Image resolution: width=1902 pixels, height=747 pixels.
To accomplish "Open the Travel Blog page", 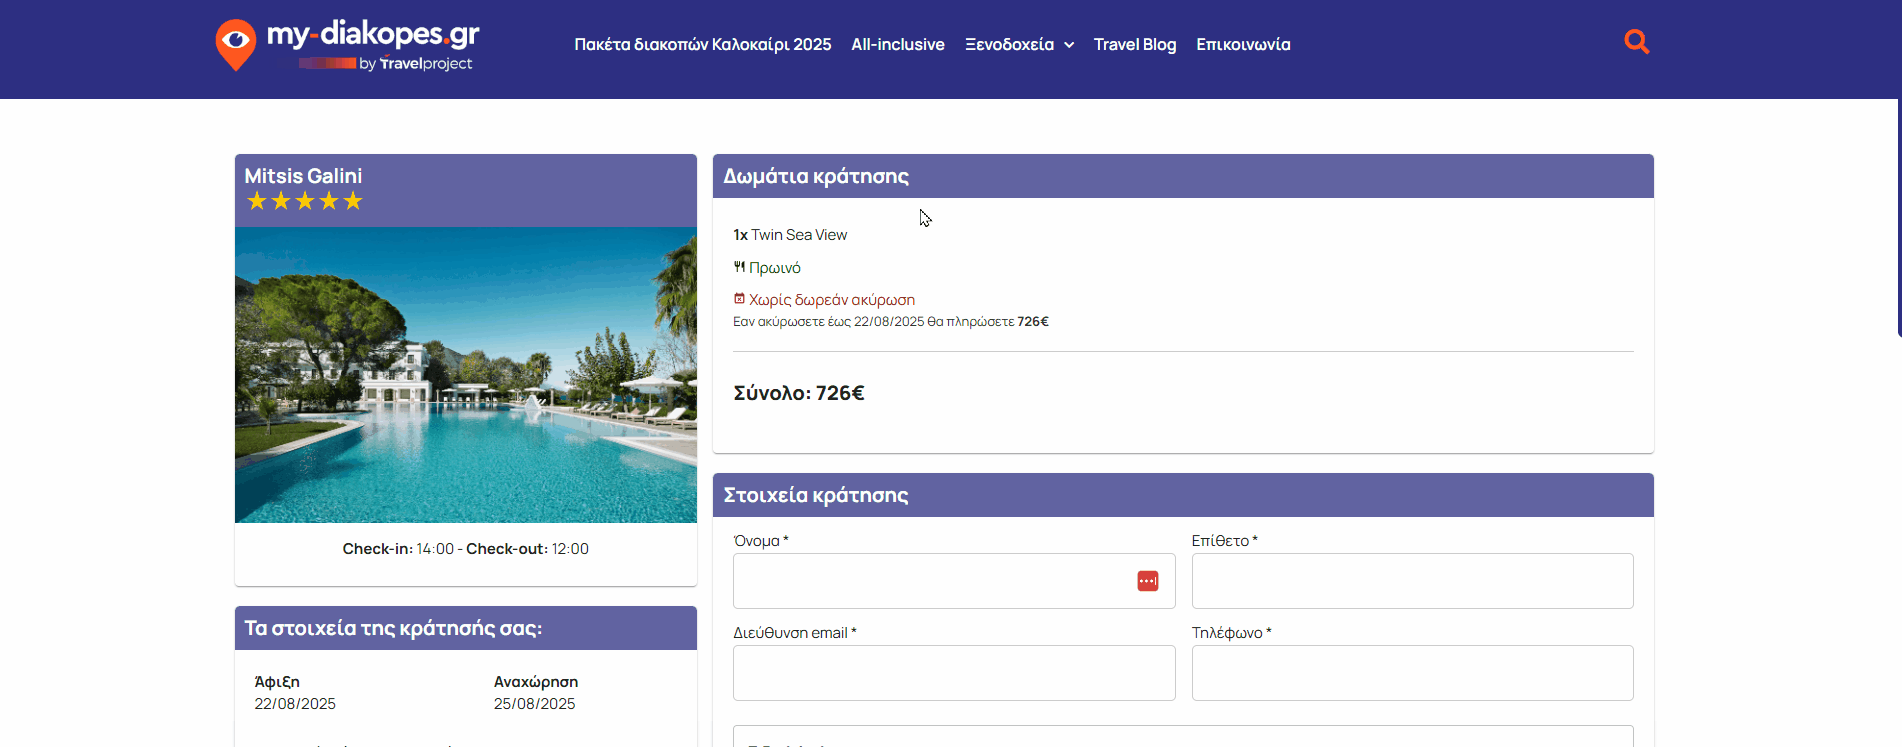I will coord(1135,45).
